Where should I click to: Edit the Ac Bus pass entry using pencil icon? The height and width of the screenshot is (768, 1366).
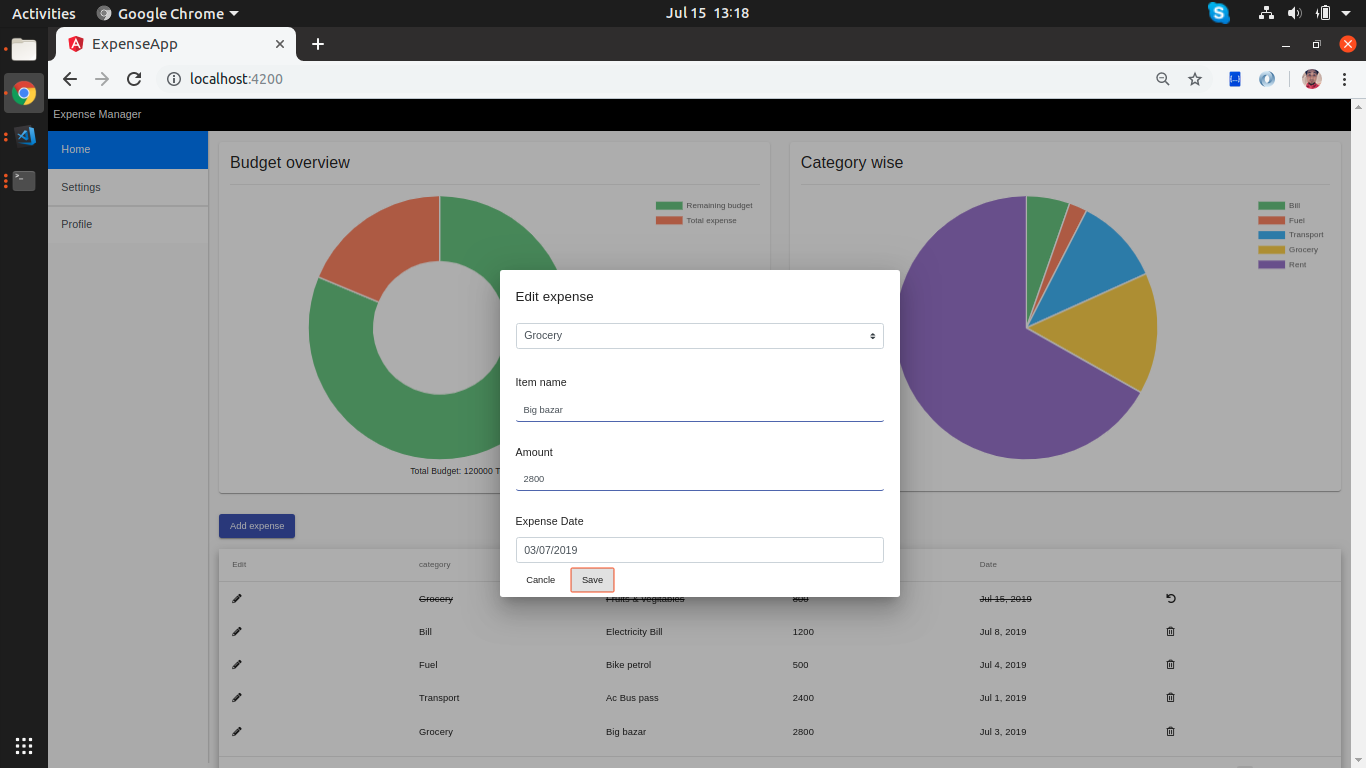pos(237,697)
